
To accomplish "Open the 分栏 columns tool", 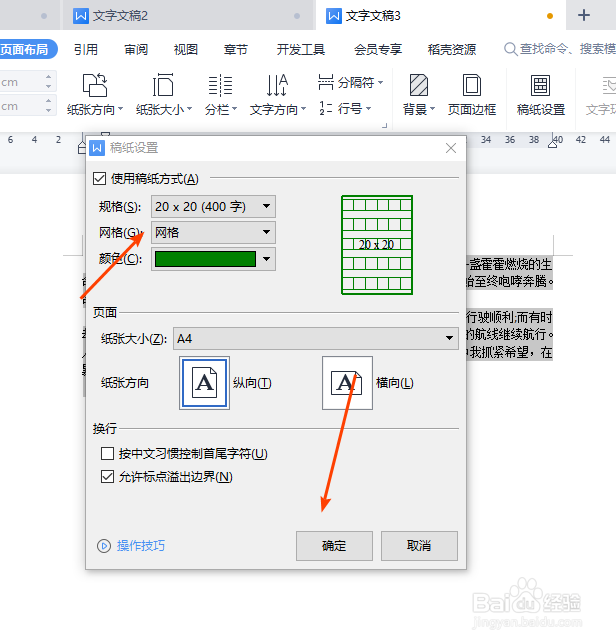I will [221, 94].
